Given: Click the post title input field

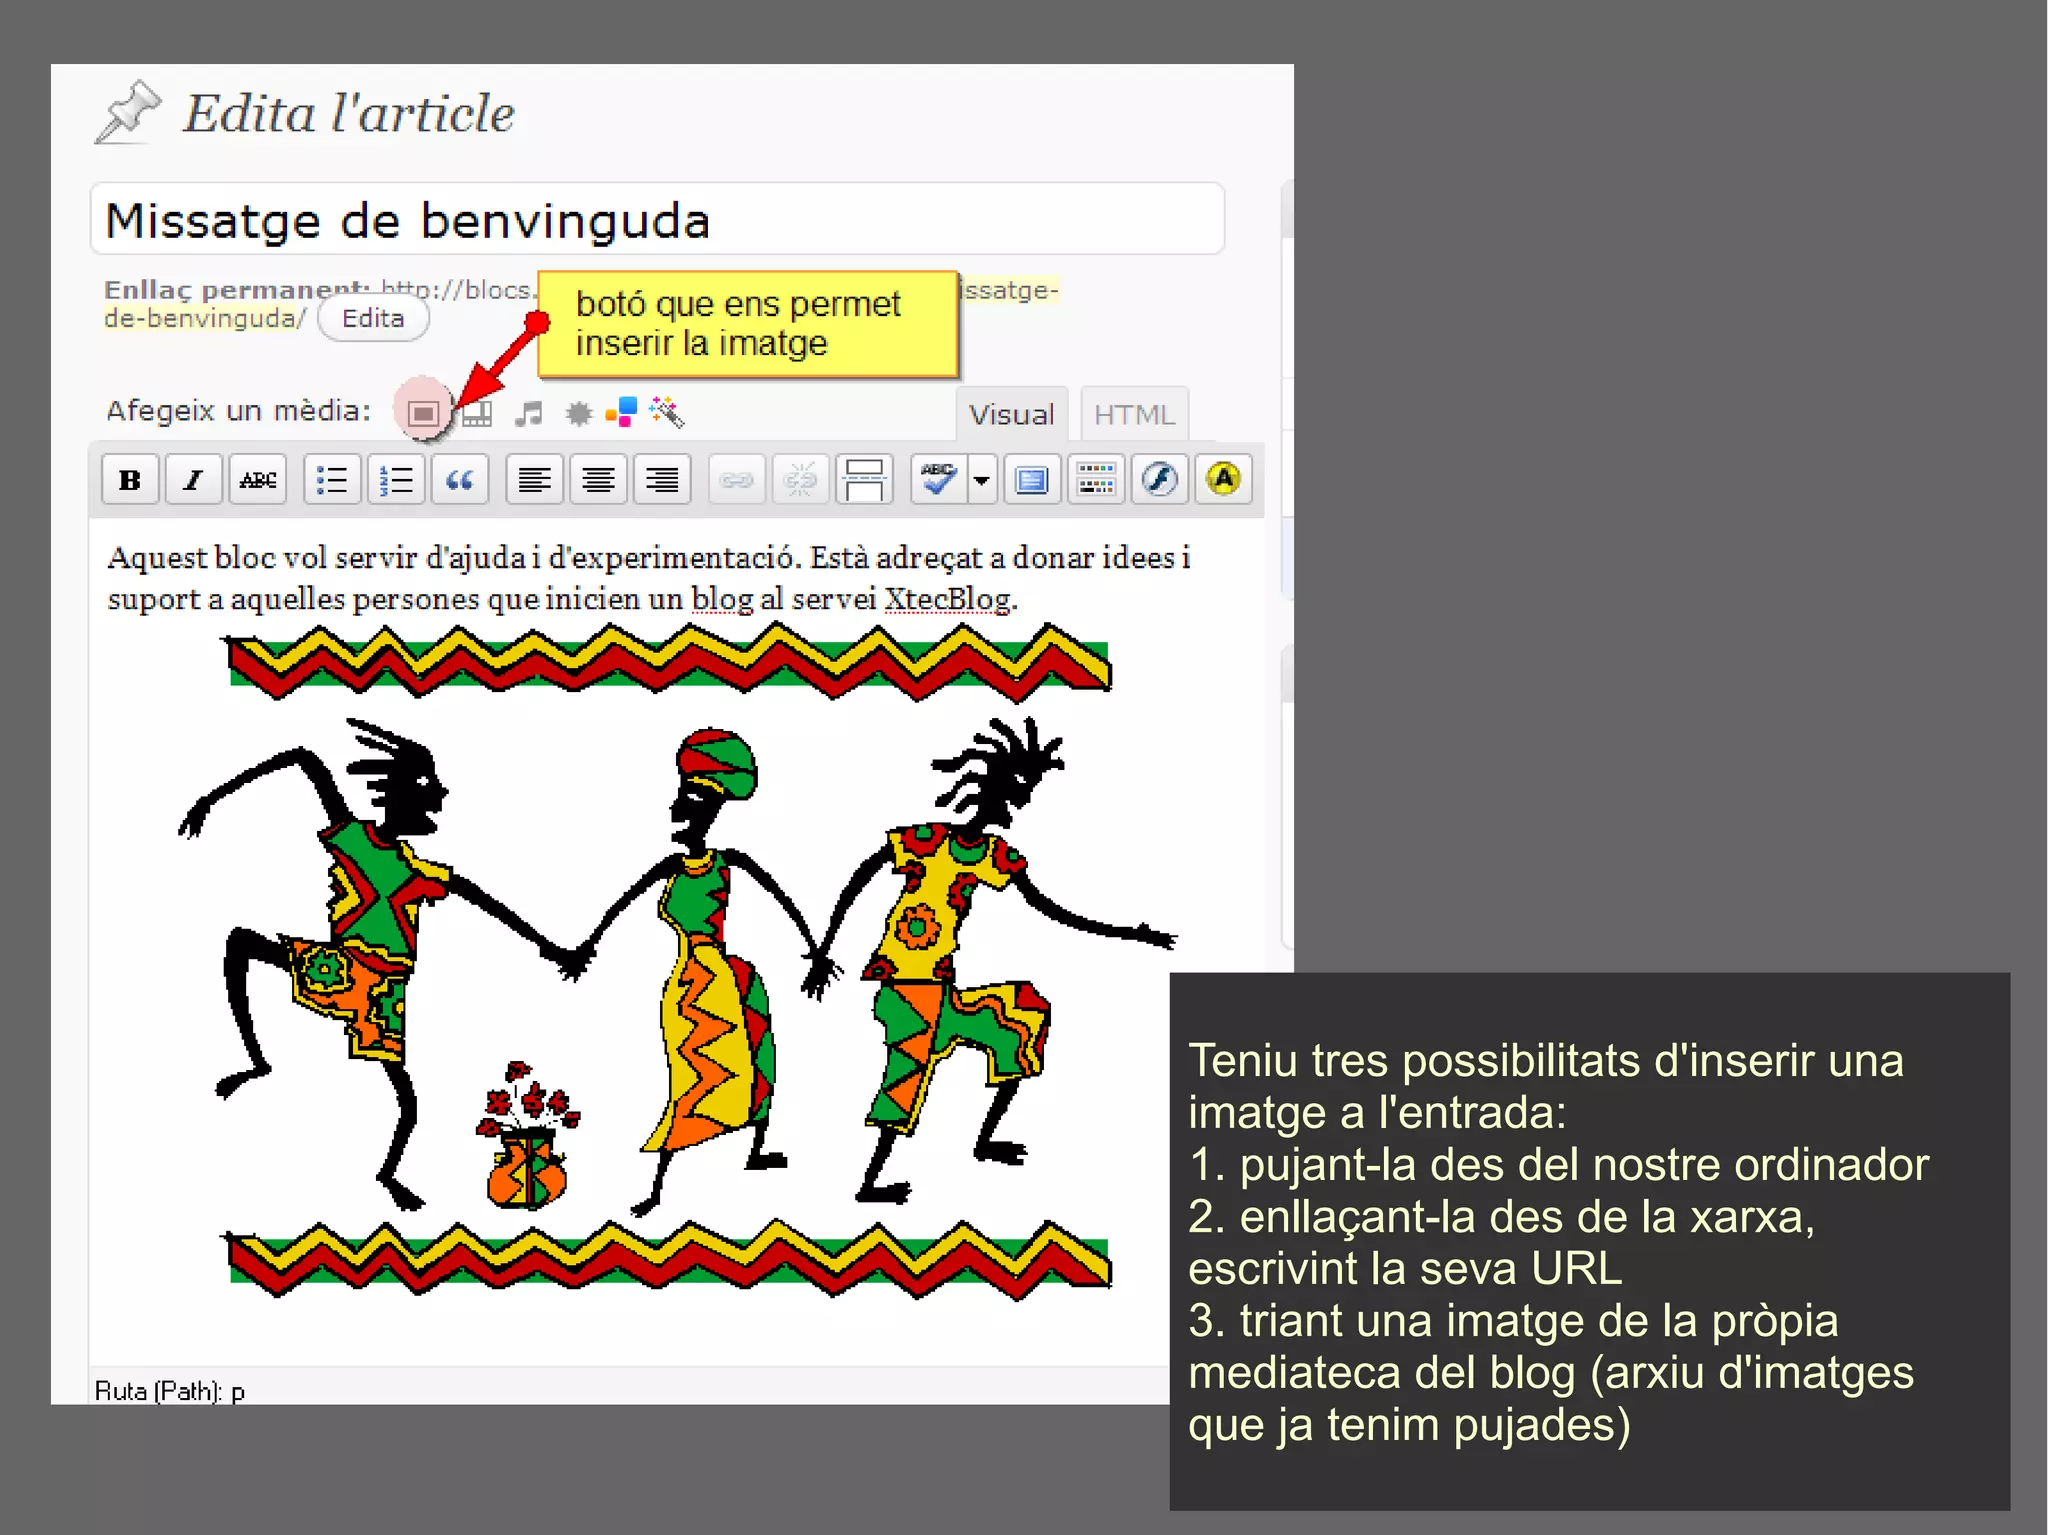Looking at the screenshot, I should [657, 220].
